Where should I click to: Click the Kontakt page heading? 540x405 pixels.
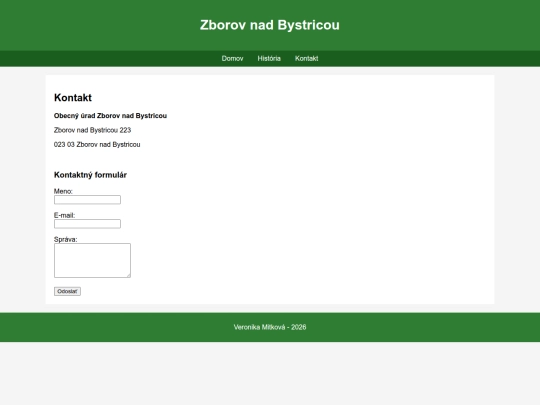pos(73,98)
